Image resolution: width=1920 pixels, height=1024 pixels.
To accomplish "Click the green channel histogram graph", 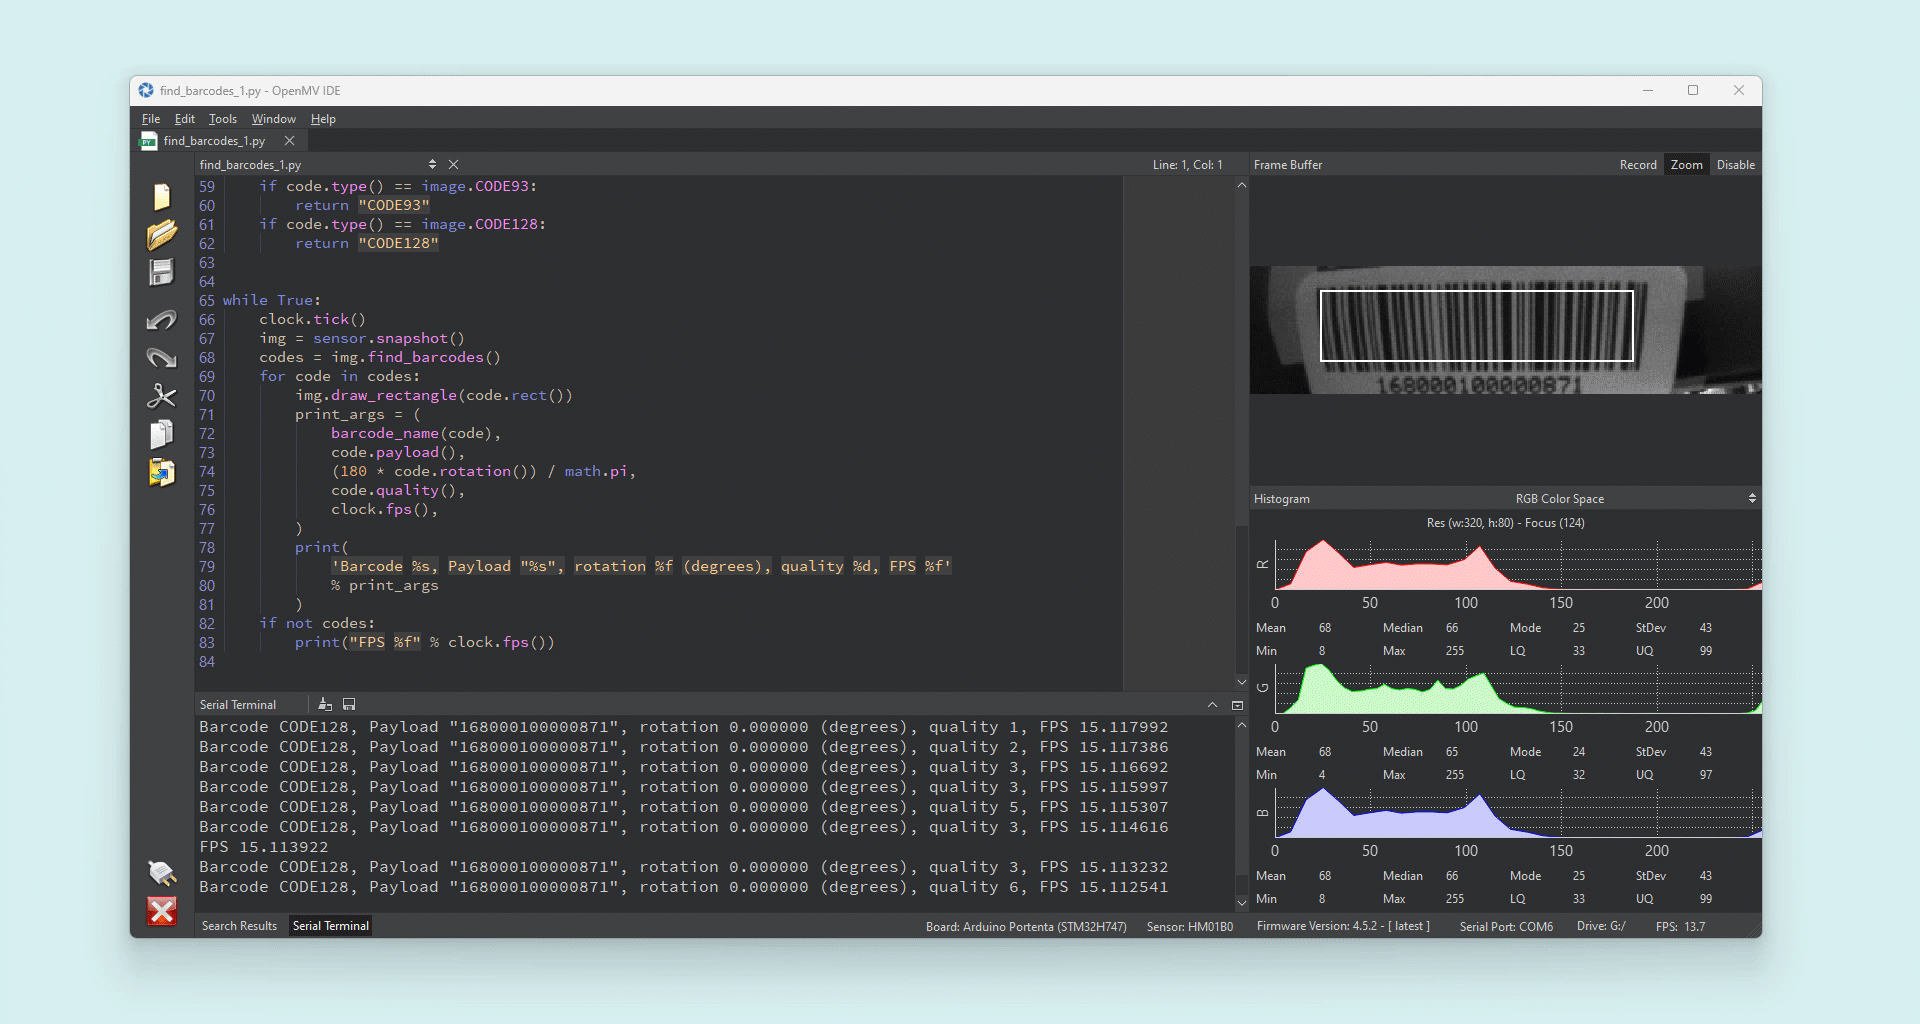I will coord(1517,688).
